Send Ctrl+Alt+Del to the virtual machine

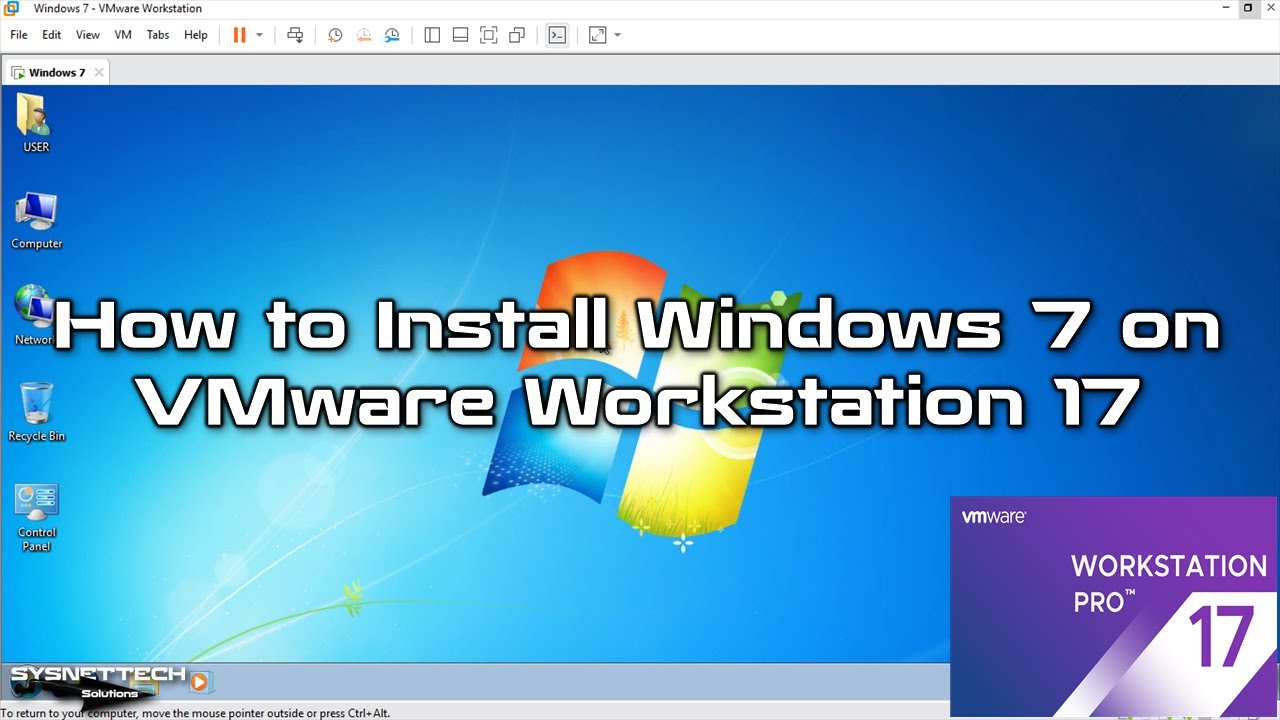pyautogui.click(x=295, y=35)
